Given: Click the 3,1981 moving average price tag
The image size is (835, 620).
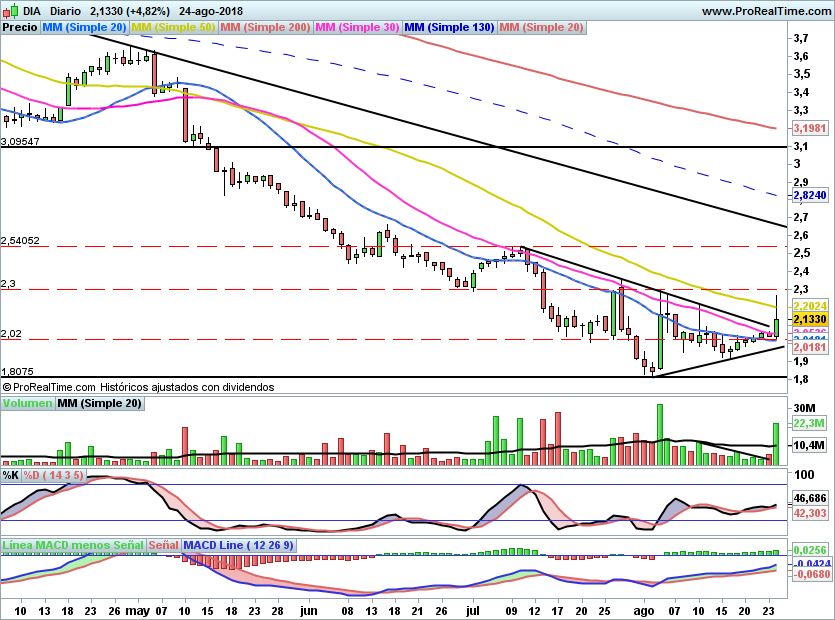Looking at the screenshot, I should click(810, 128).
